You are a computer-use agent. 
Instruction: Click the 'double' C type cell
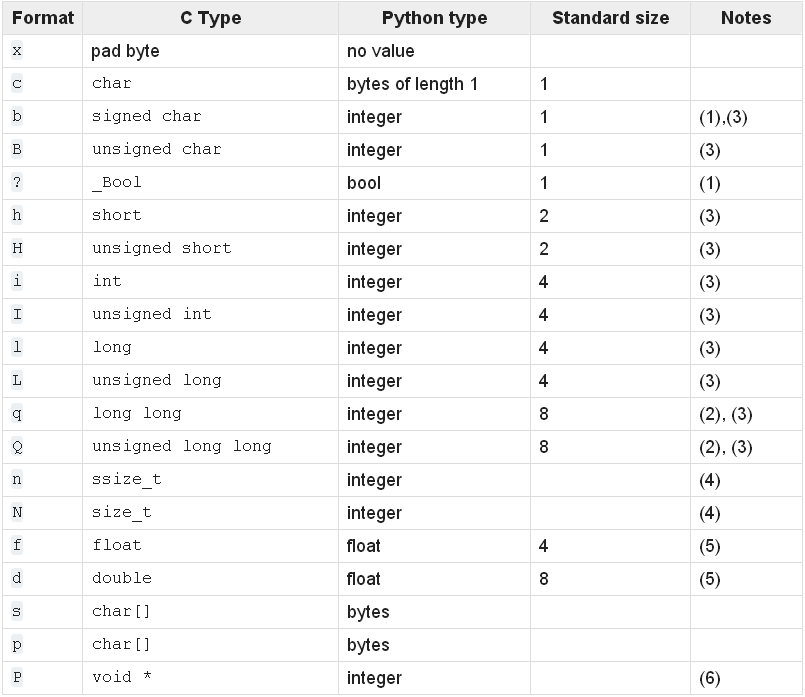click(122, 578)
